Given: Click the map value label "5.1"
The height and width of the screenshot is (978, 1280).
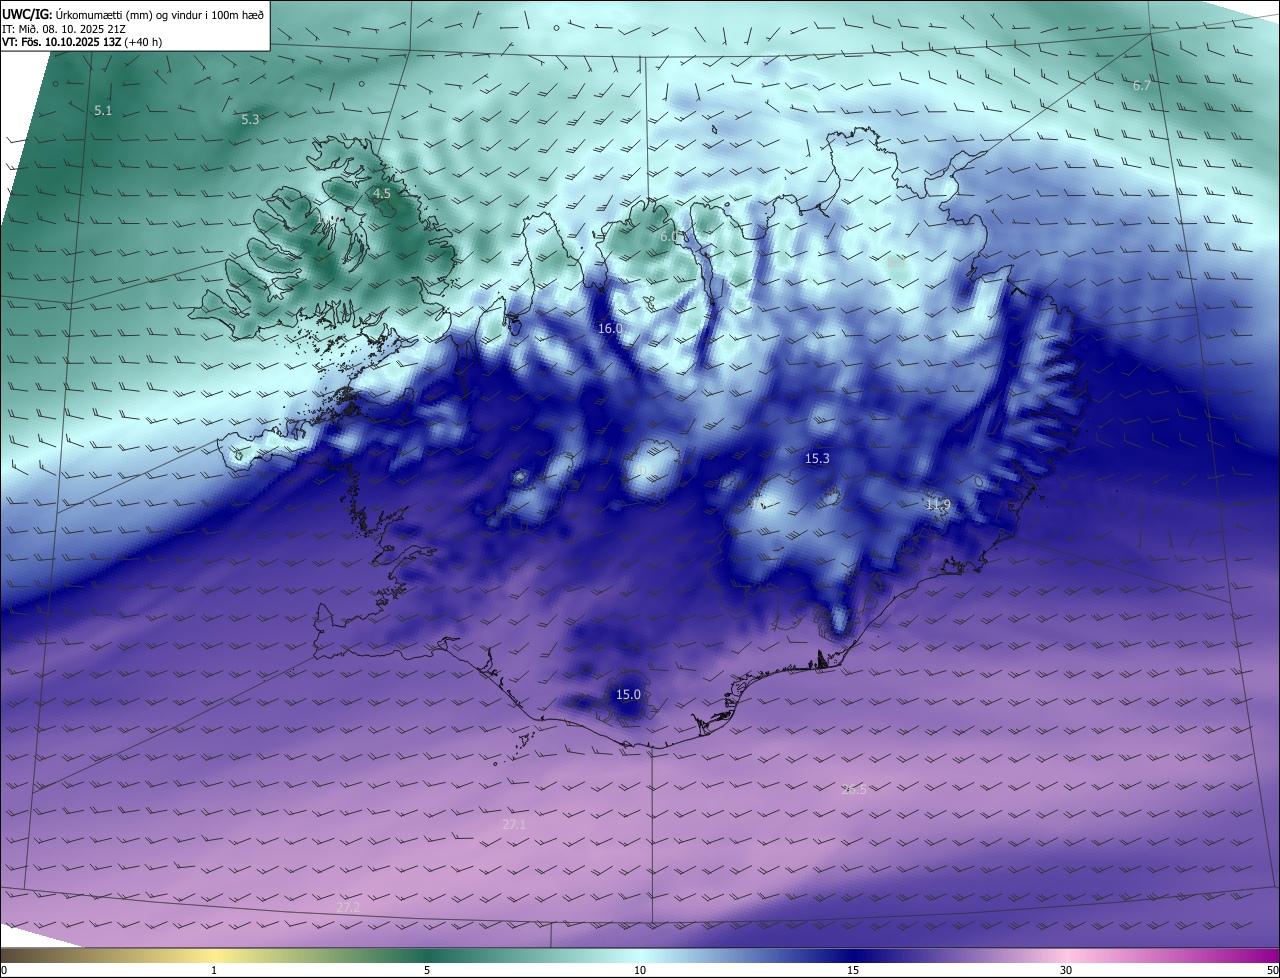Looking at the screenshot, I should (x=103, y=111).
